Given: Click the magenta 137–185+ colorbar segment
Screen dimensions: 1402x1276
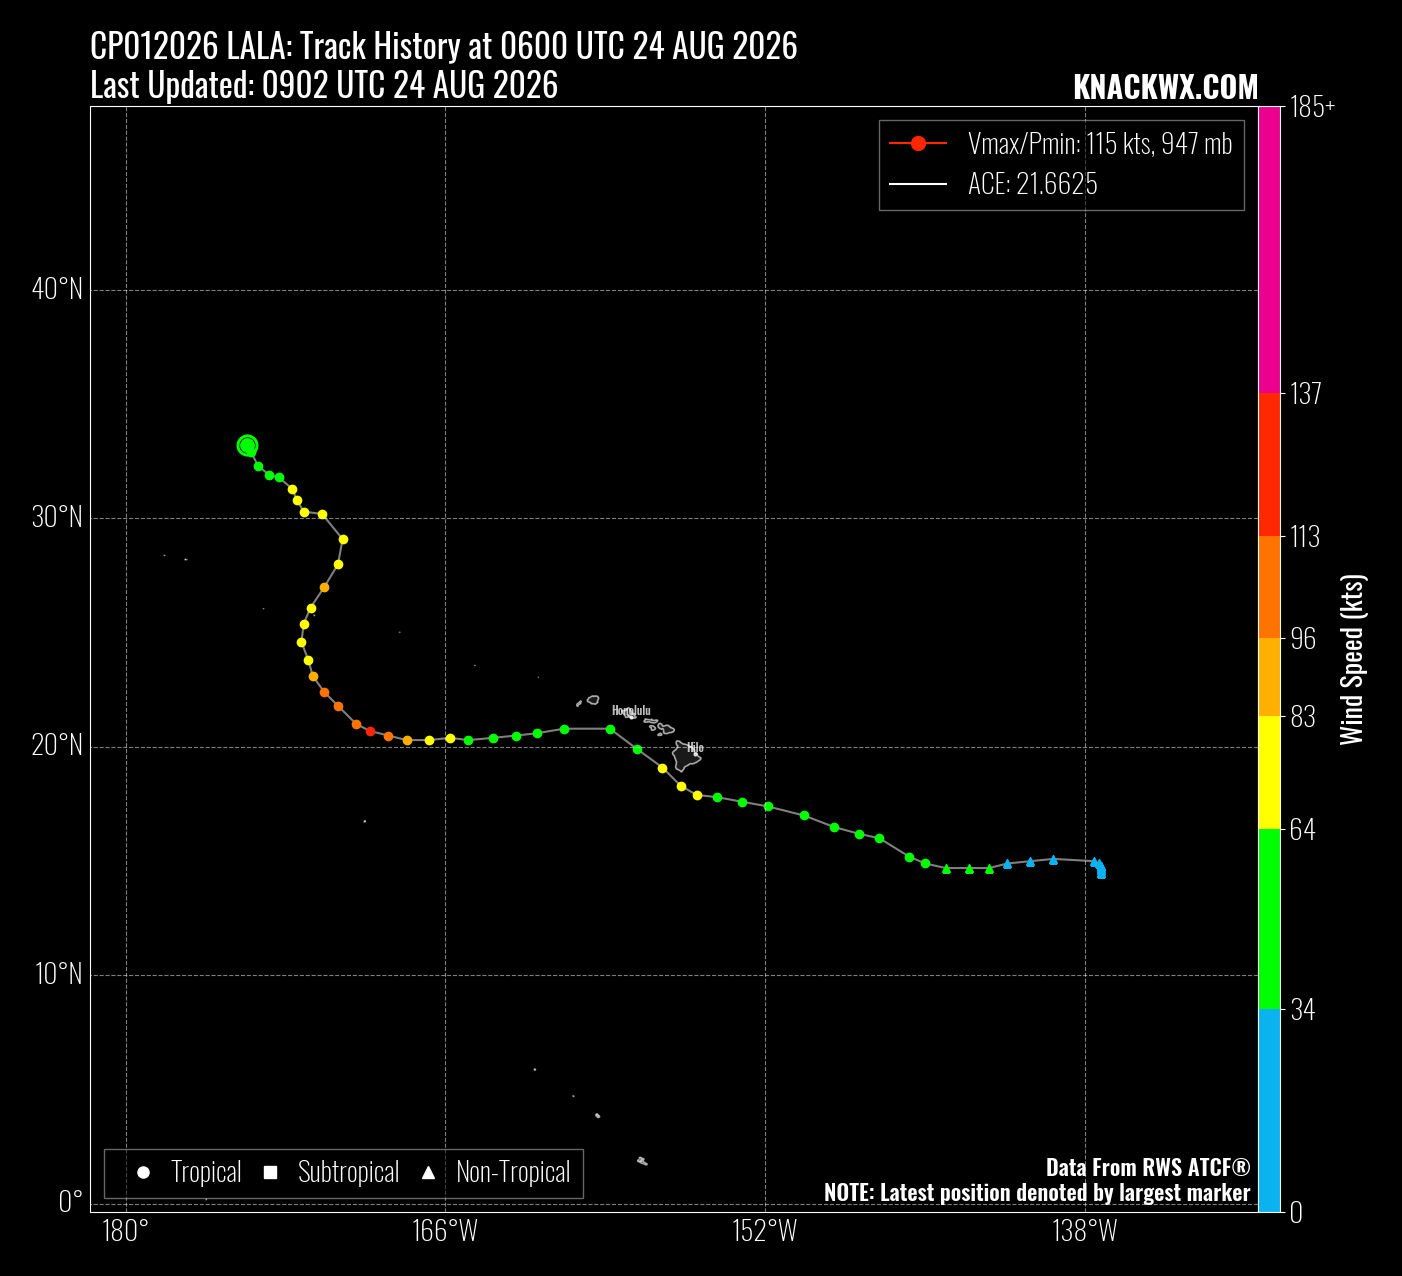Looking at the screenshot, I should 1269,250.
